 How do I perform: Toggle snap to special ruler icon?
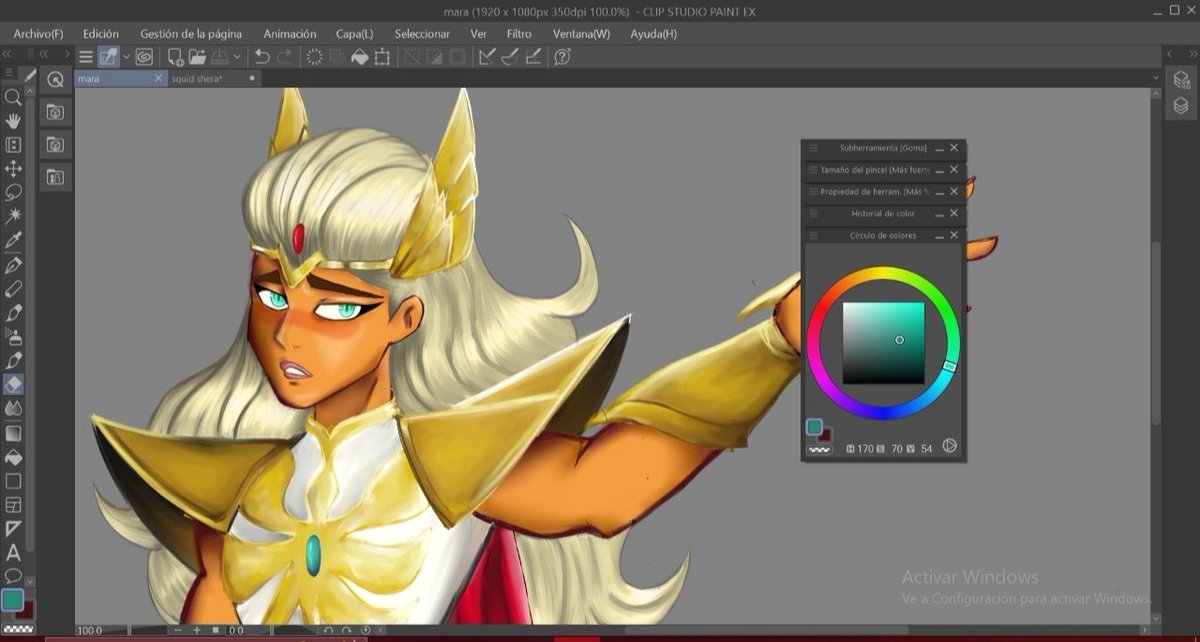[x=510, y=57]
